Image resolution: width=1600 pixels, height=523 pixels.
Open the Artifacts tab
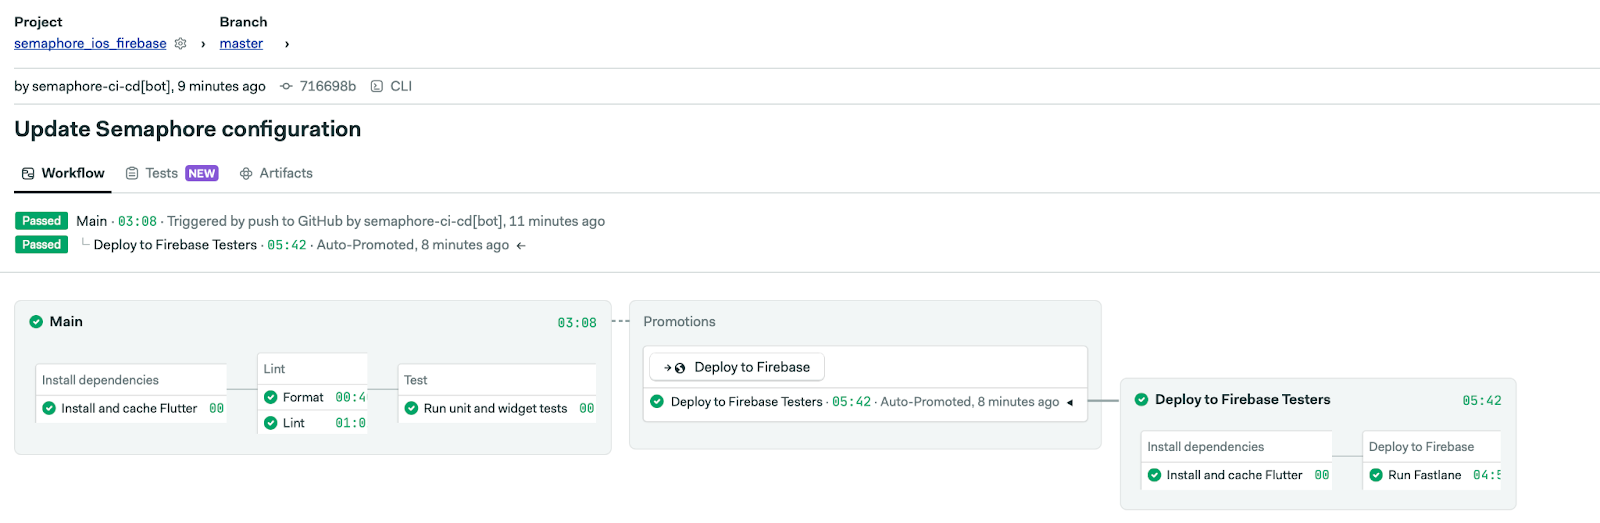[x=286, y=173]
